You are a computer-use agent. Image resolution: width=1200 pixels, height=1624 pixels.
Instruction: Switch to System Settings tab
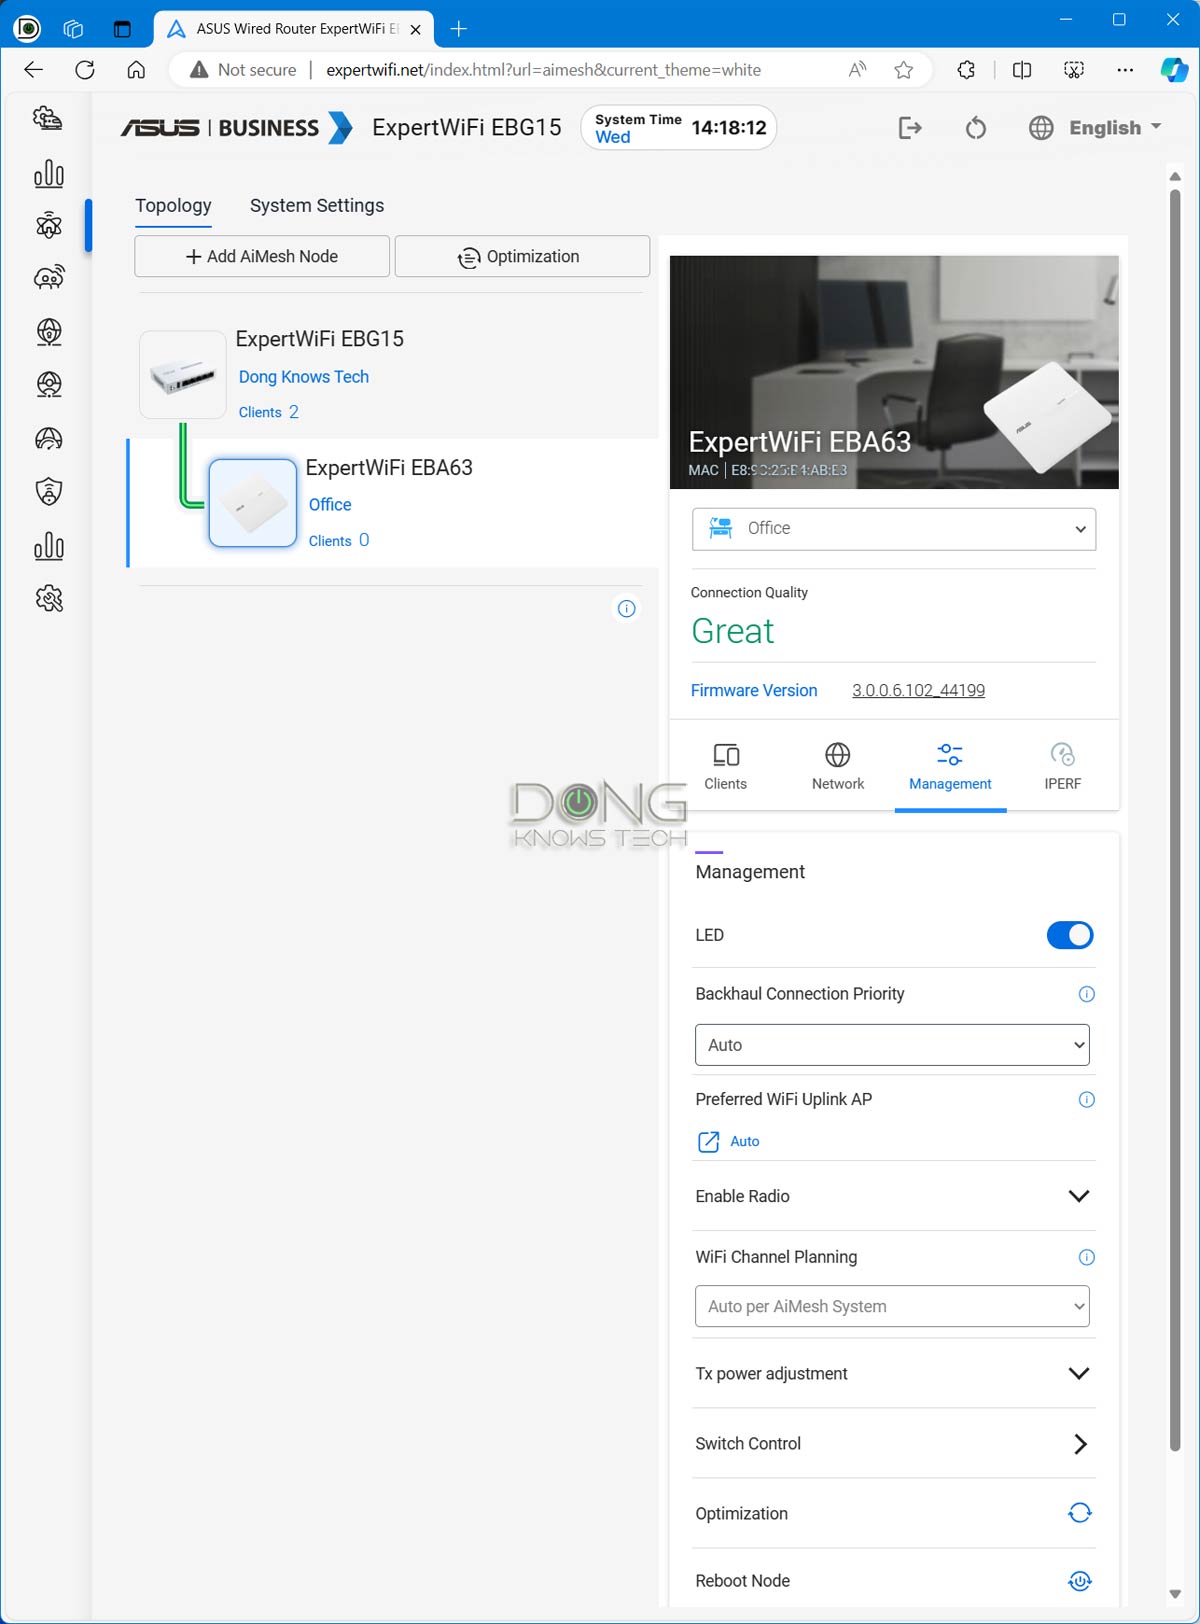click(317, 205)
